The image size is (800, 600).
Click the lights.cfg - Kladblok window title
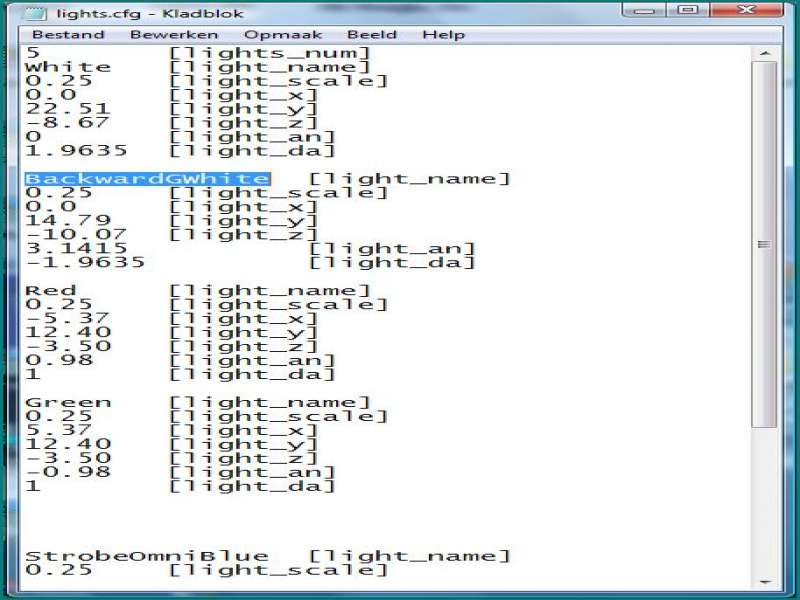click(149, 13)
